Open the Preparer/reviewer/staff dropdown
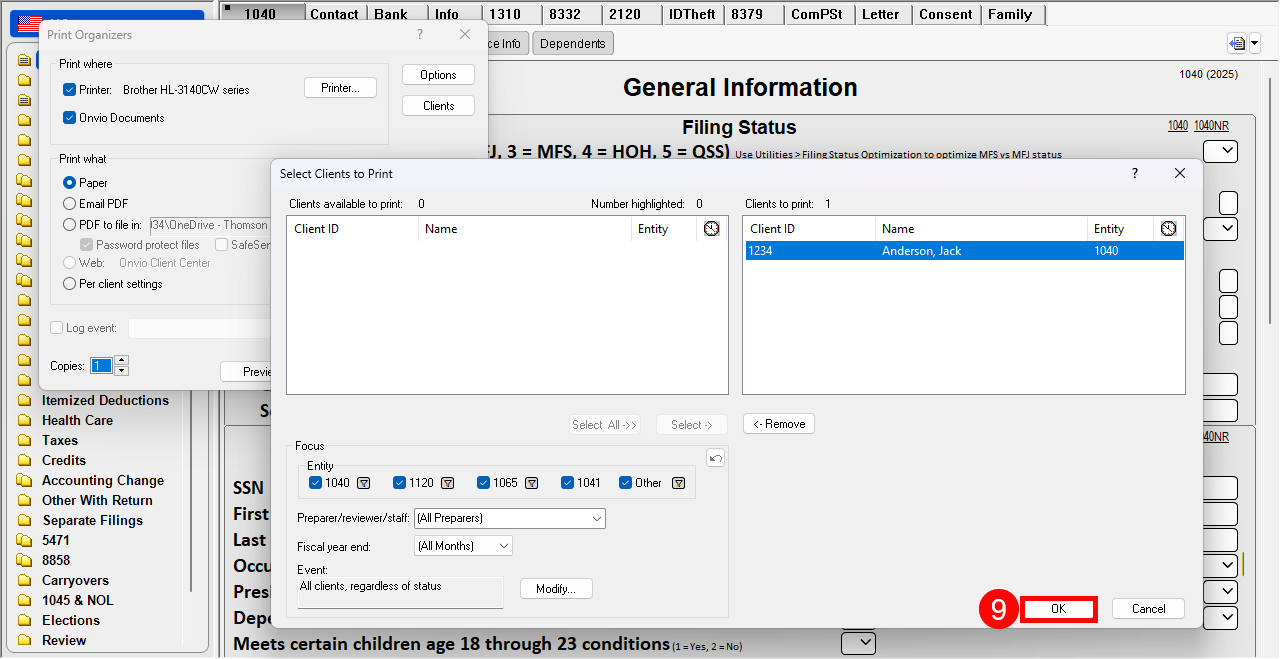1280x659 pixels. [510, 518]
